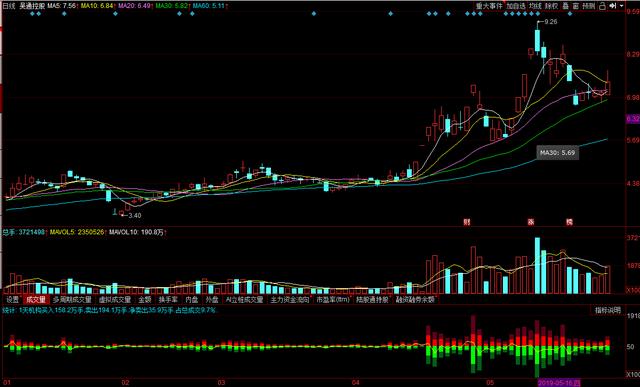640x387 pixels.
Task: Switch to 换手率 turnover tab
Action: (x=168, y=300)
